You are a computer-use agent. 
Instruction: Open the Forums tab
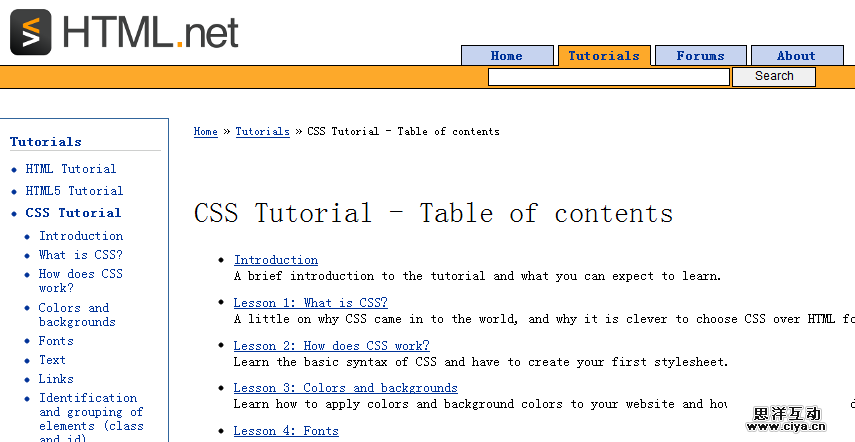701,56
